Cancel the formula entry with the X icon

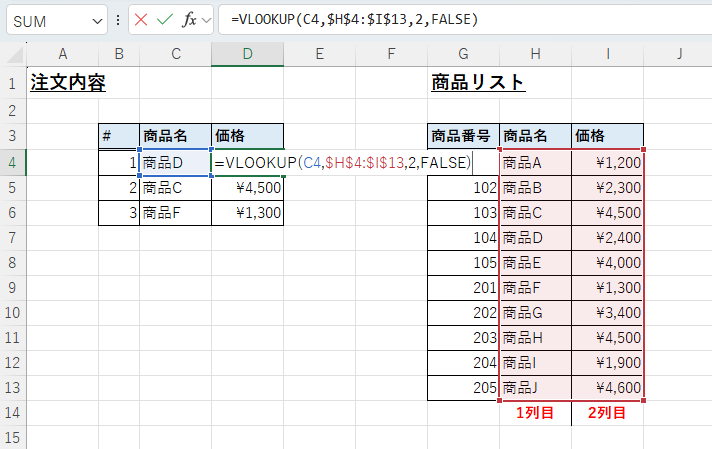142,20
